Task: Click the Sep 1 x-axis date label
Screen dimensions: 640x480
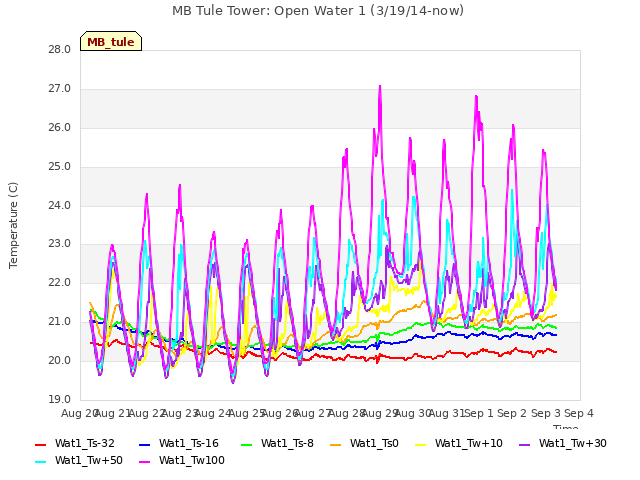Action: point(479,413)
